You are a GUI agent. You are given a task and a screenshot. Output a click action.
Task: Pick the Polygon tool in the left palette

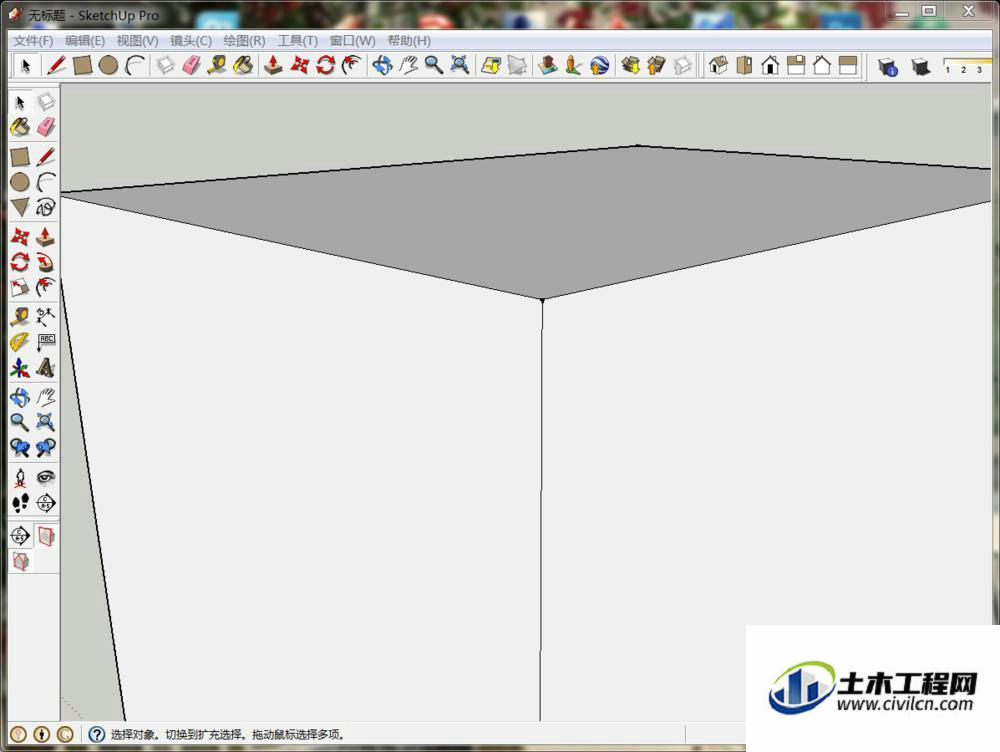point(20,207)
